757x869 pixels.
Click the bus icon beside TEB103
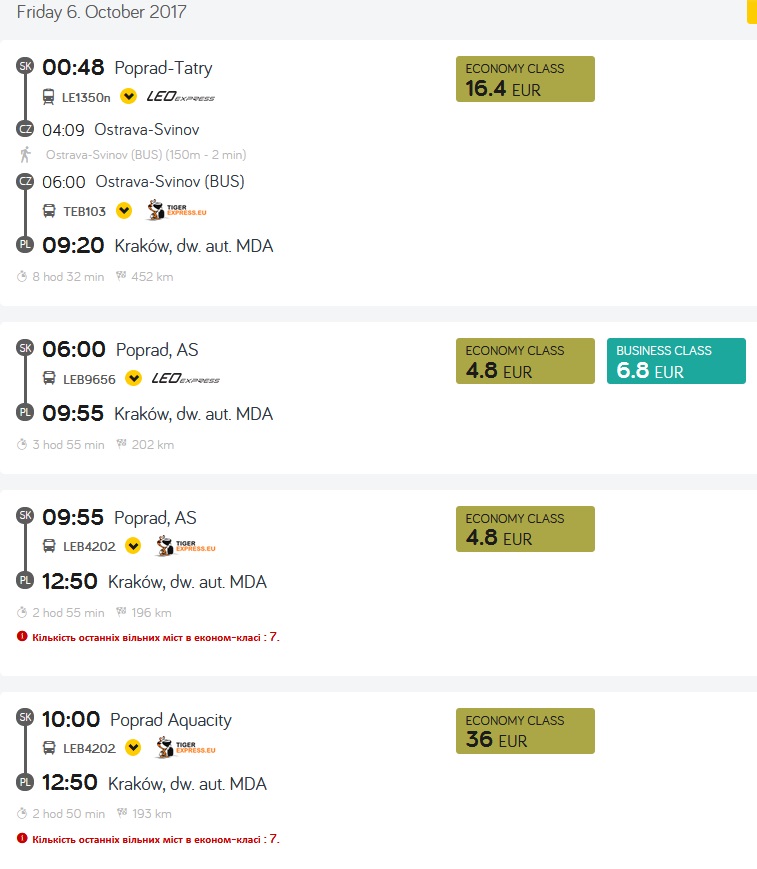click(x=49, y=211)
